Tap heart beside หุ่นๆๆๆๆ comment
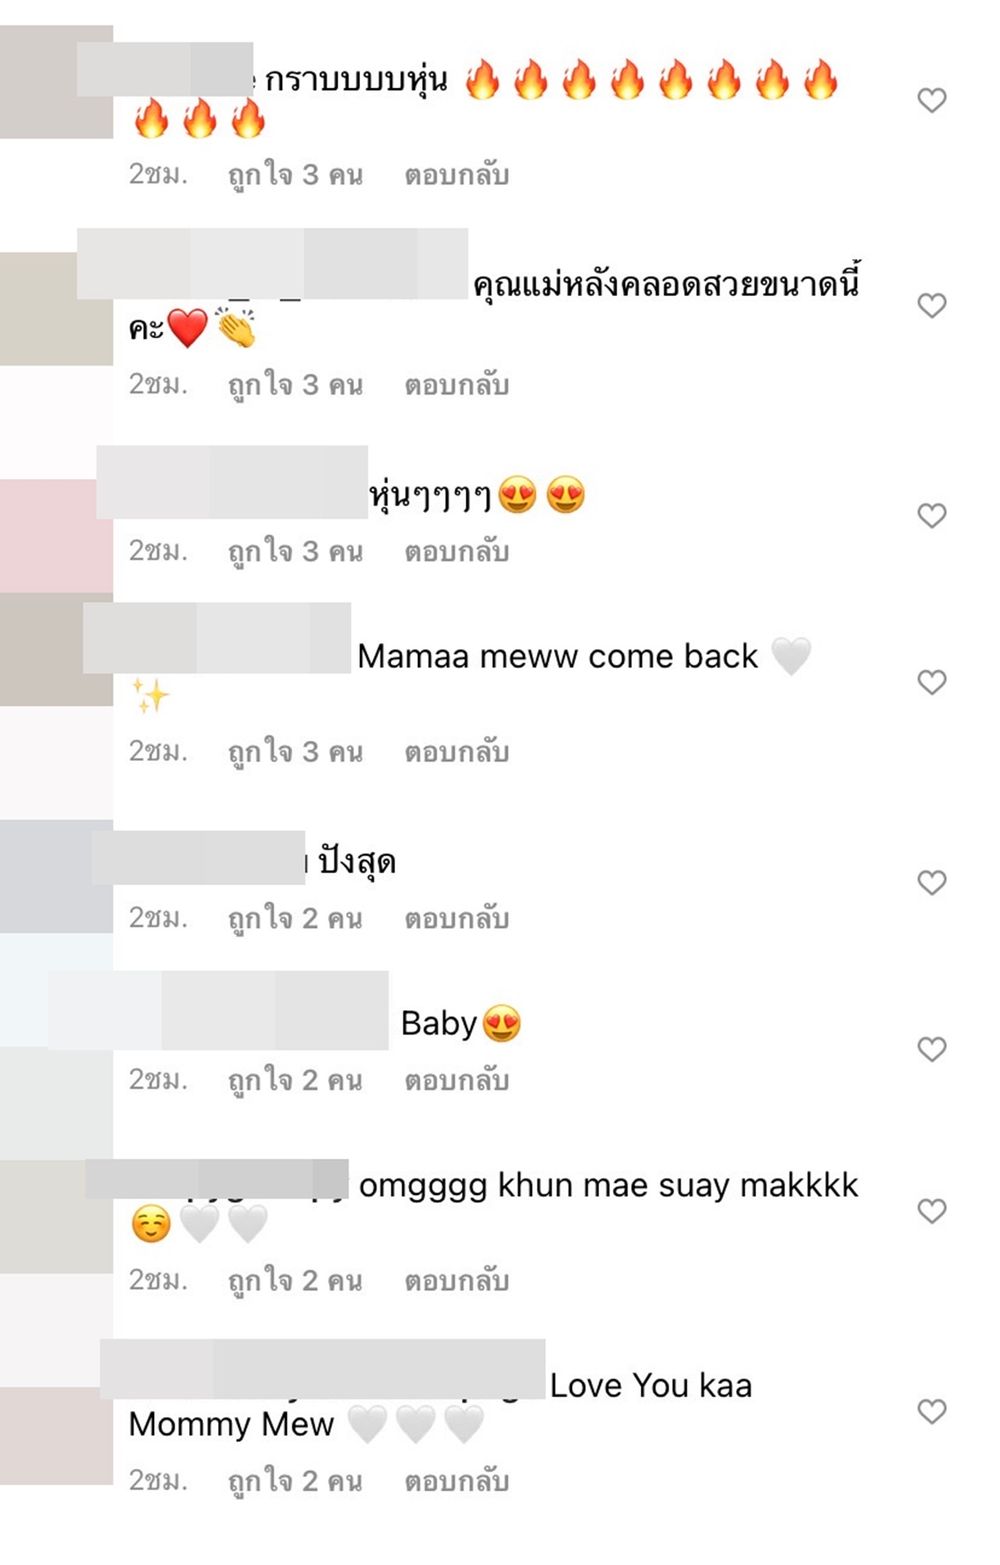This screenshot has width=1000, height=1565. 931,515
